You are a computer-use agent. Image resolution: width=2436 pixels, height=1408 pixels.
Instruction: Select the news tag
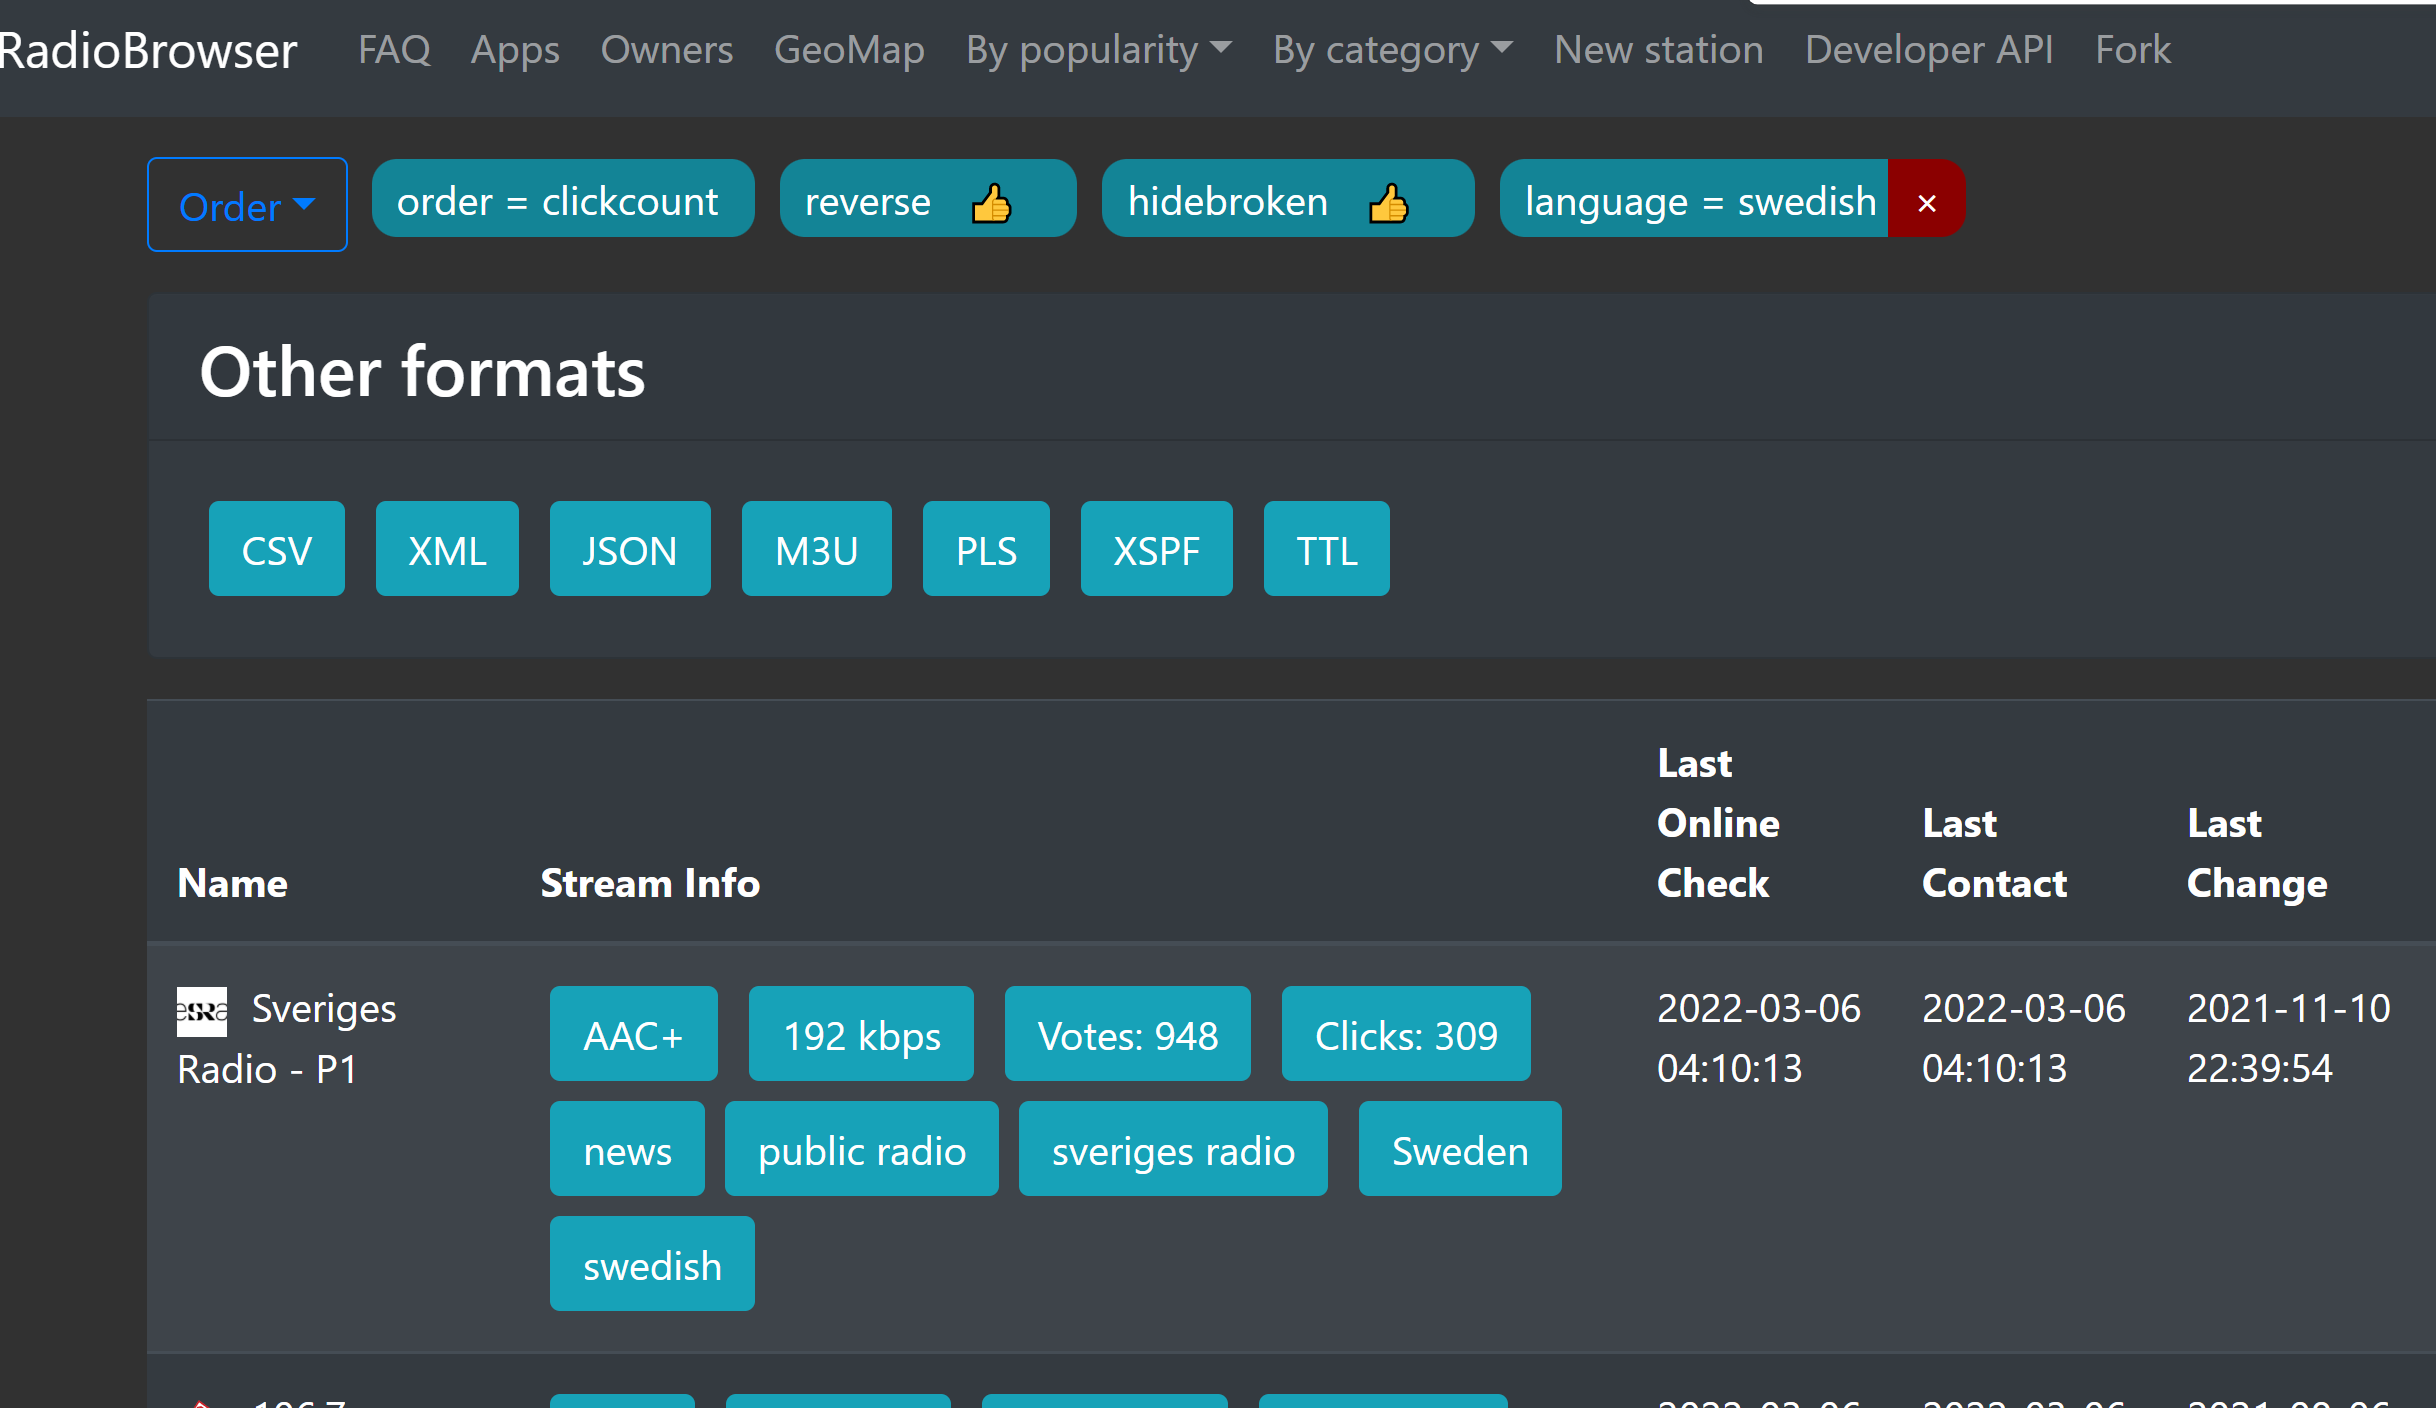click(627, 1149)
